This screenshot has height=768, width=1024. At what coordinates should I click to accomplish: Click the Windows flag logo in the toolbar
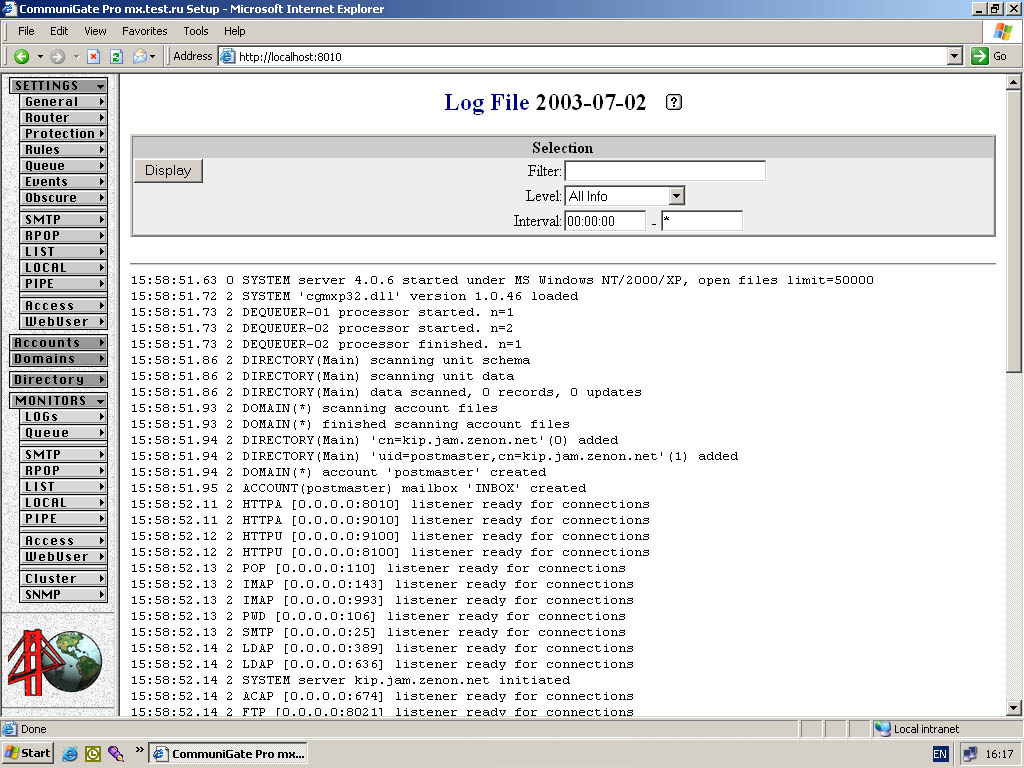pos(1002,31)
